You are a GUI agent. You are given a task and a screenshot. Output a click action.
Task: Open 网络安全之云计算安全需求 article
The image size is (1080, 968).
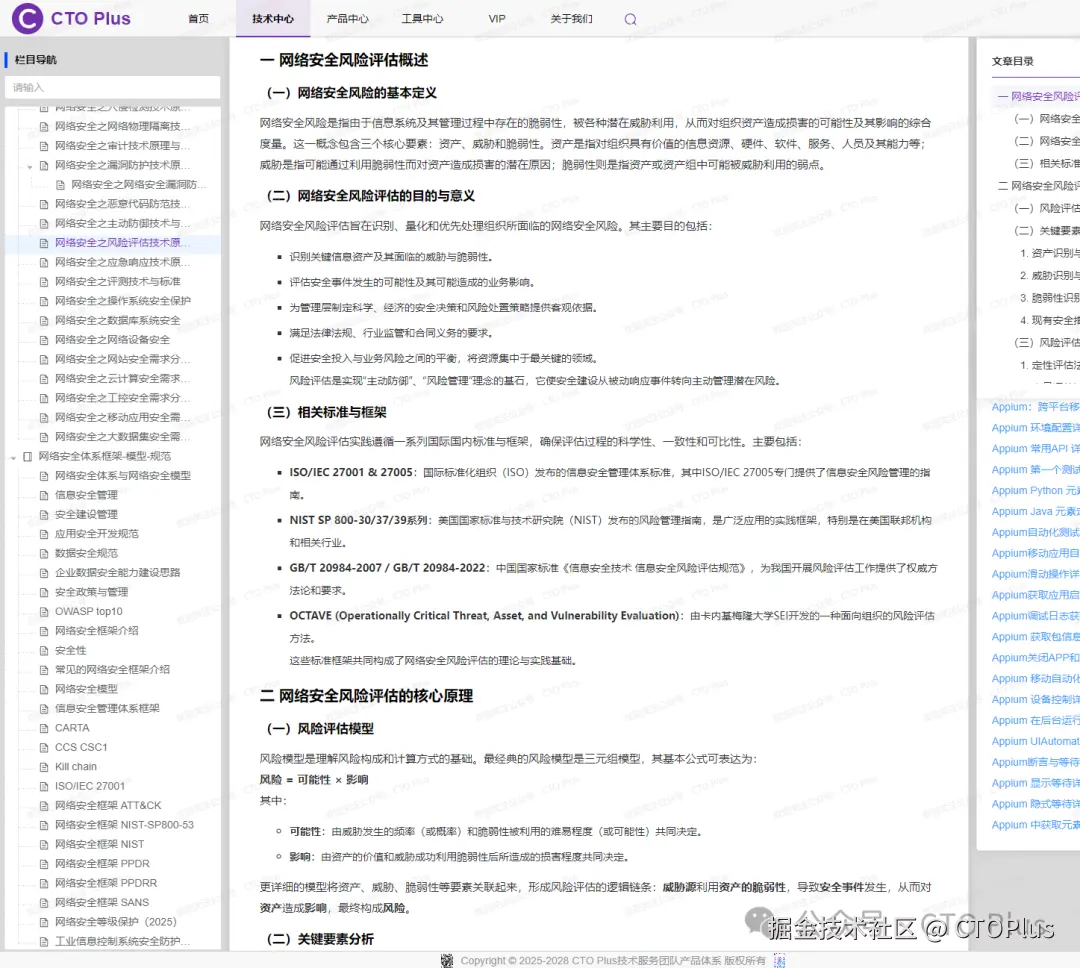[x=122, y=379]
